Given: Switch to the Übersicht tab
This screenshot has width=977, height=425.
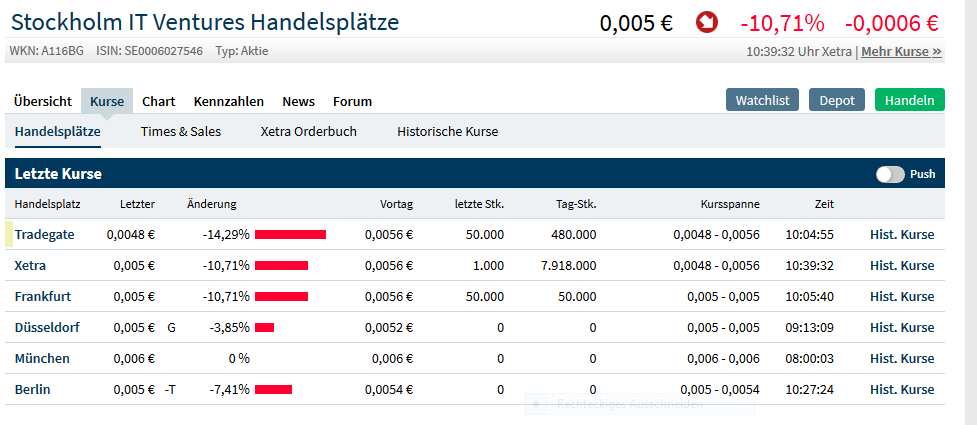Looking at the screenshot, I should click(43, 101).
